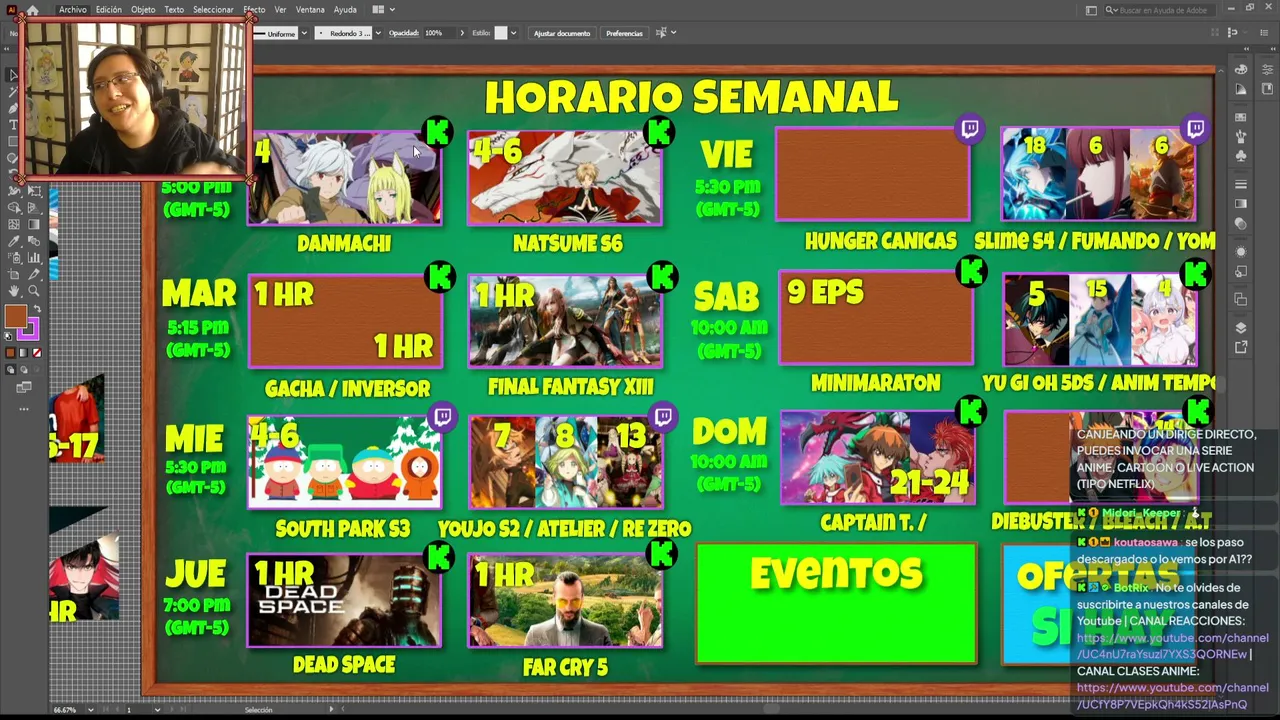Open the Objeto menu
Viewport: 1280px width, 720px height.
tap(143, 10)
